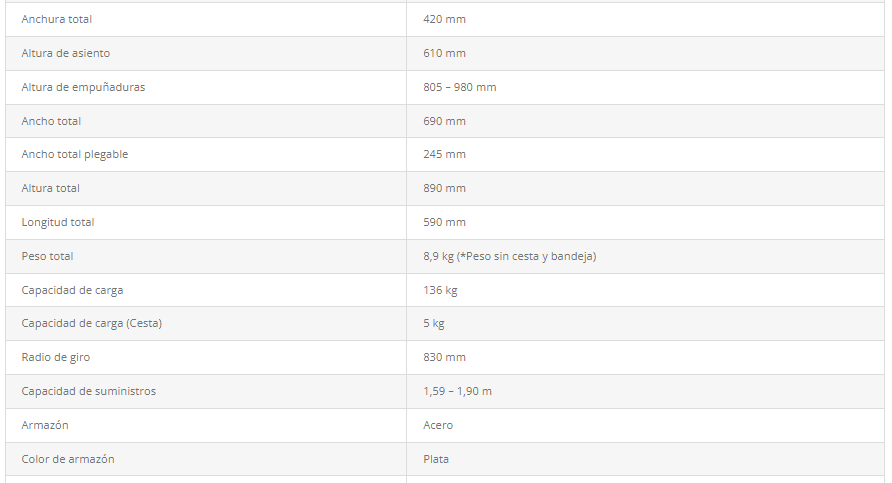Click the "Altura total" row label
This screenshot has width=892, height=483.
(x=50, y=188)
